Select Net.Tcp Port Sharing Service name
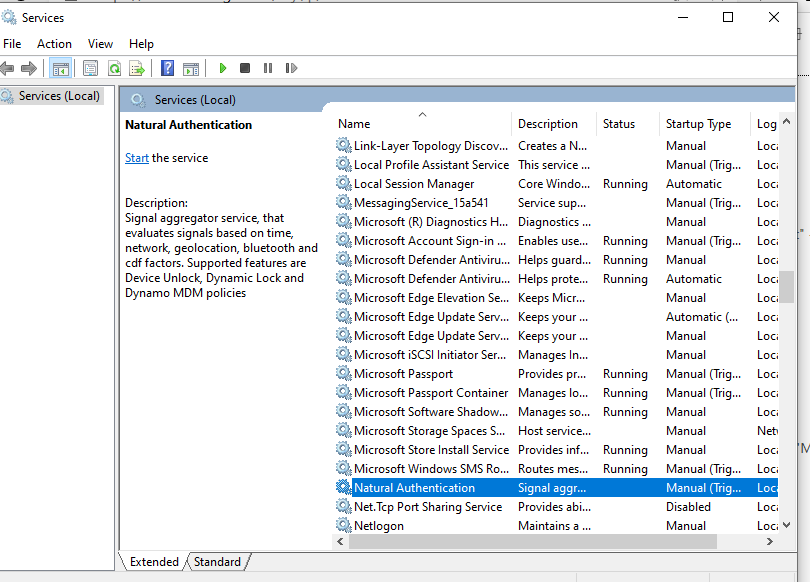The image size is (810, 582). [x=428, y=507]
